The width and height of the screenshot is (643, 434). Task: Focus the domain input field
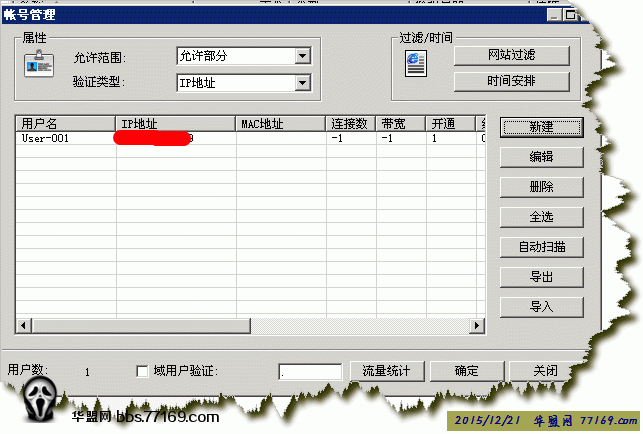coord(310,372)
